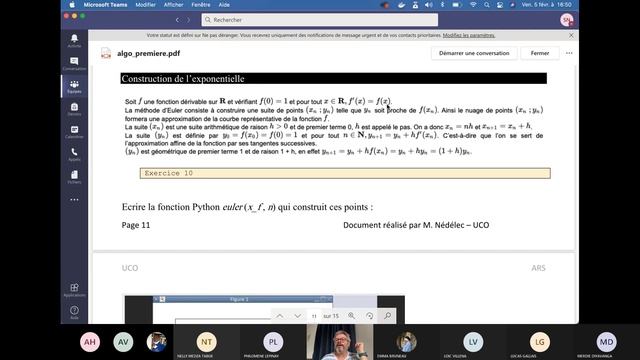Click the Page 11 footer text
640x360 pixels.
click(136, 225)
